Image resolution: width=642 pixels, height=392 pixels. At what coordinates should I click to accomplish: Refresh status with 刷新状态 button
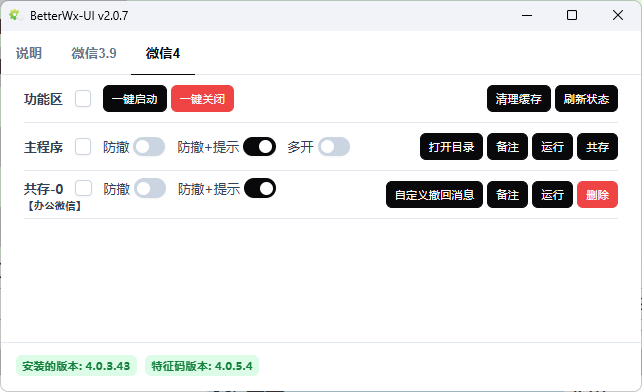[x=586, y=99]
